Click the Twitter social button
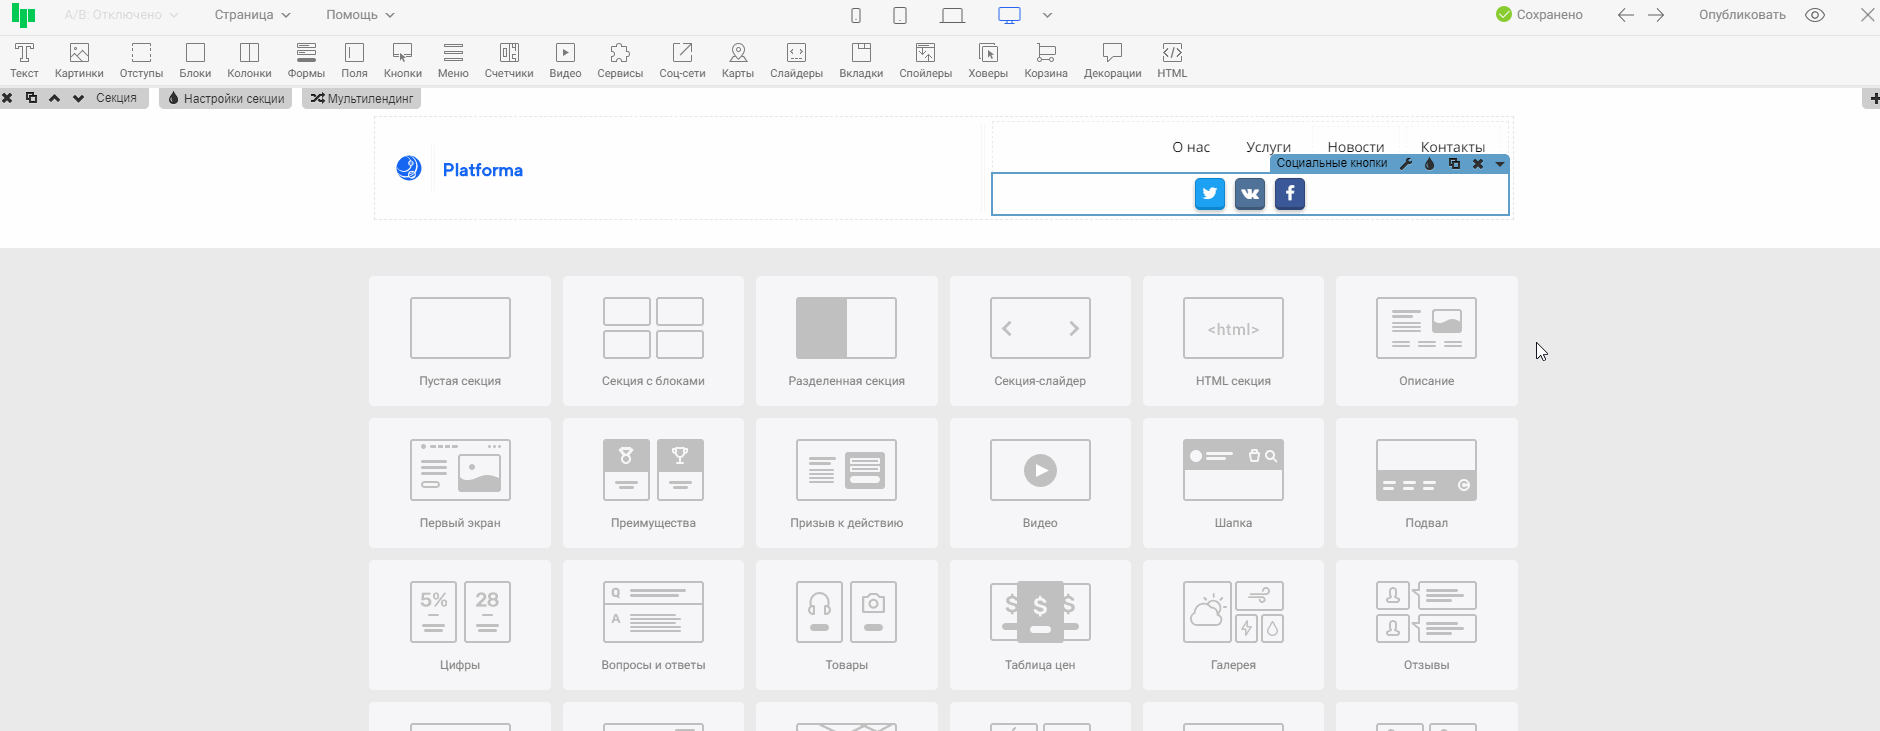The width and height of the screenshot is (1880, 731). 1210,194
